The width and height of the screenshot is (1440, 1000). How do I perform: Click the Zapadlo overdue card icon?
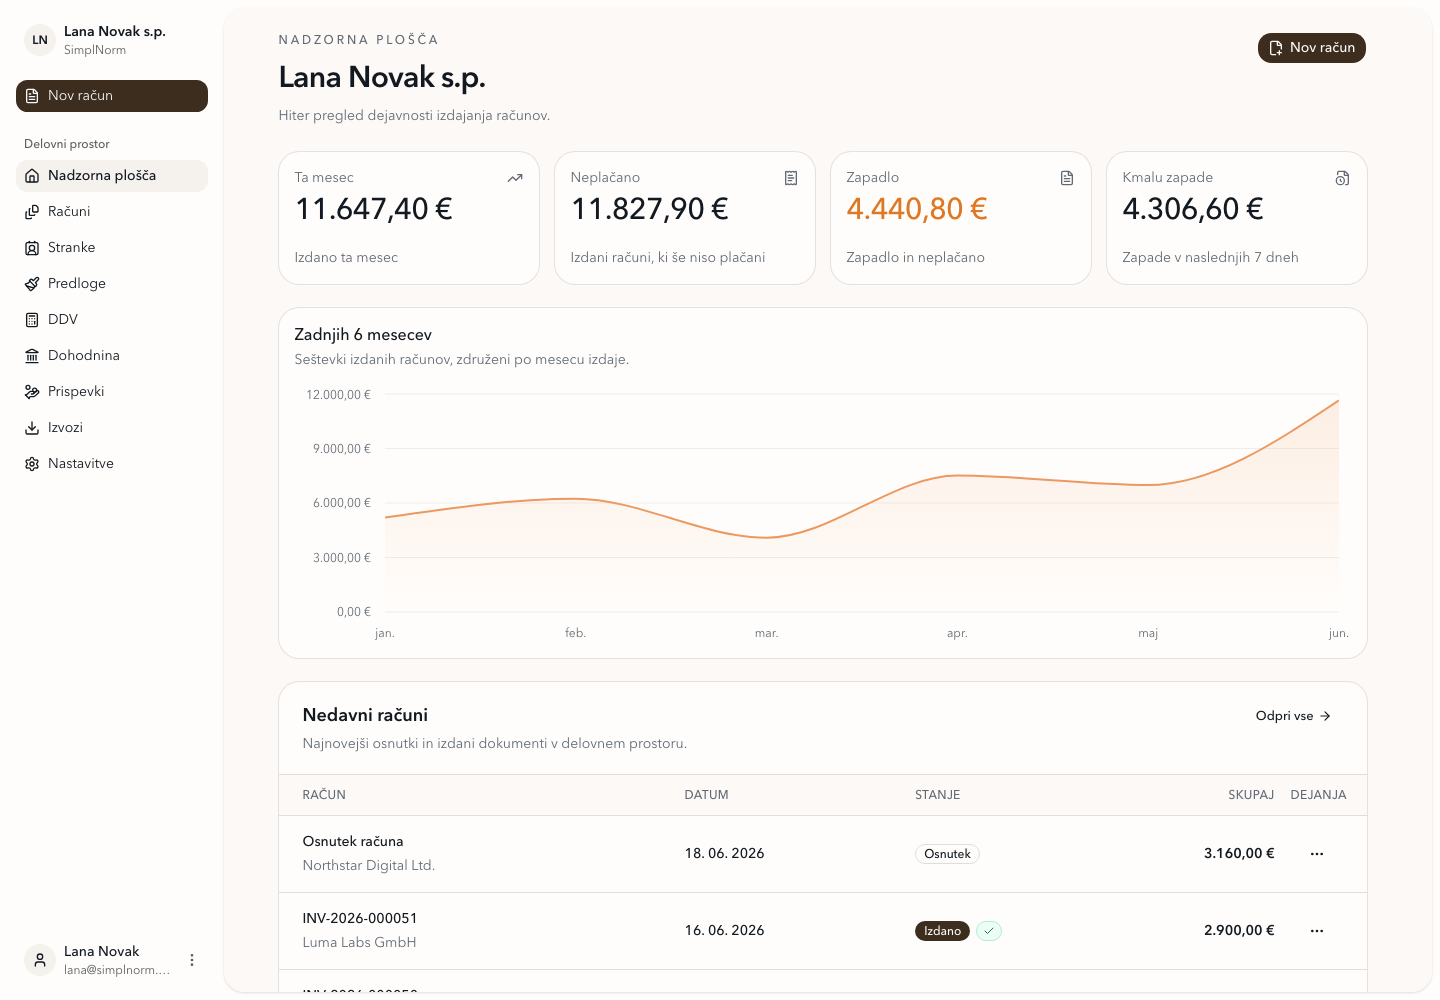[x=1067, y=178]
